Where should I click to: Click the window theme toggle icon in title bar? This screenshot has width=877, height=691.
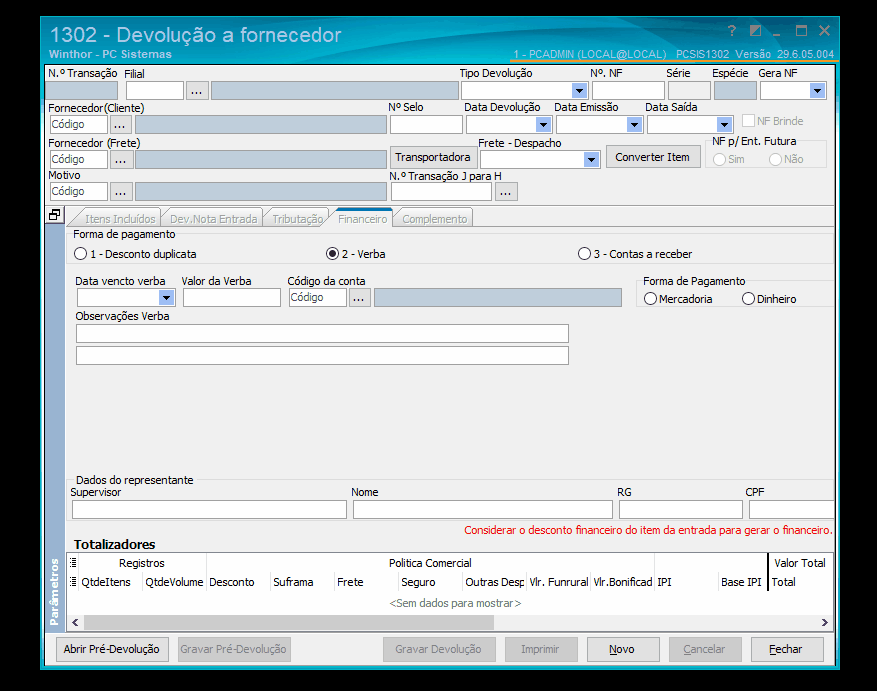pyautogui.click(x=755, y=31)
